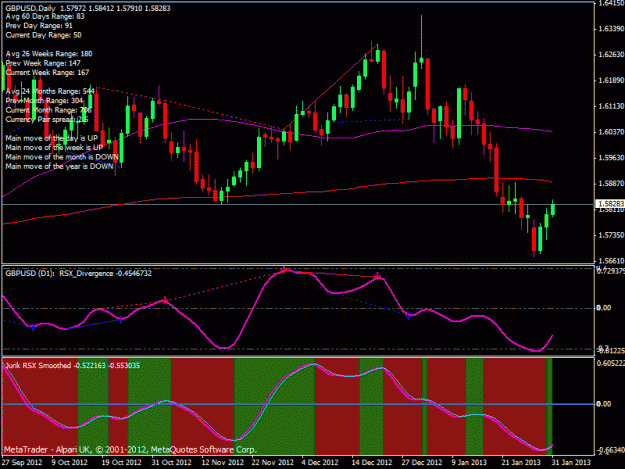The height and width of the screenshot is (469, 625).
Task: Click 'Current Week Range: 167' text
Action: click(x=47, y=73)
